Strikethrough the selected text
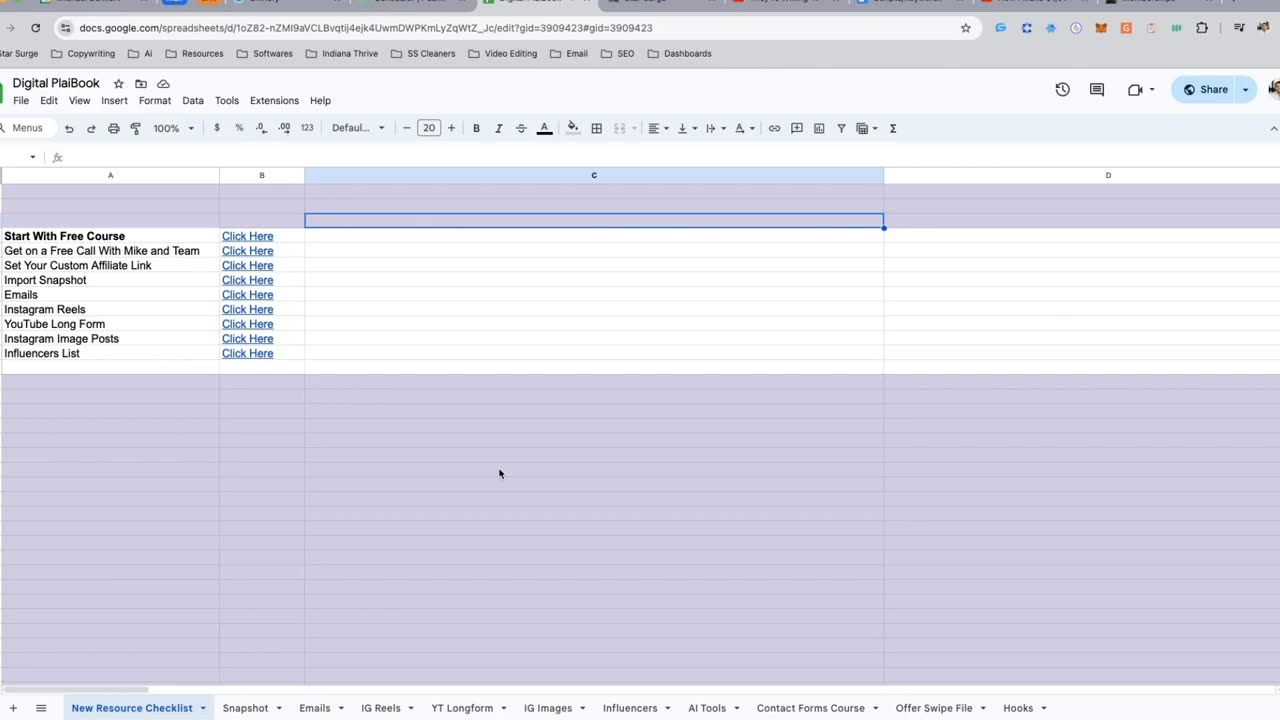 tap(521, 128)
